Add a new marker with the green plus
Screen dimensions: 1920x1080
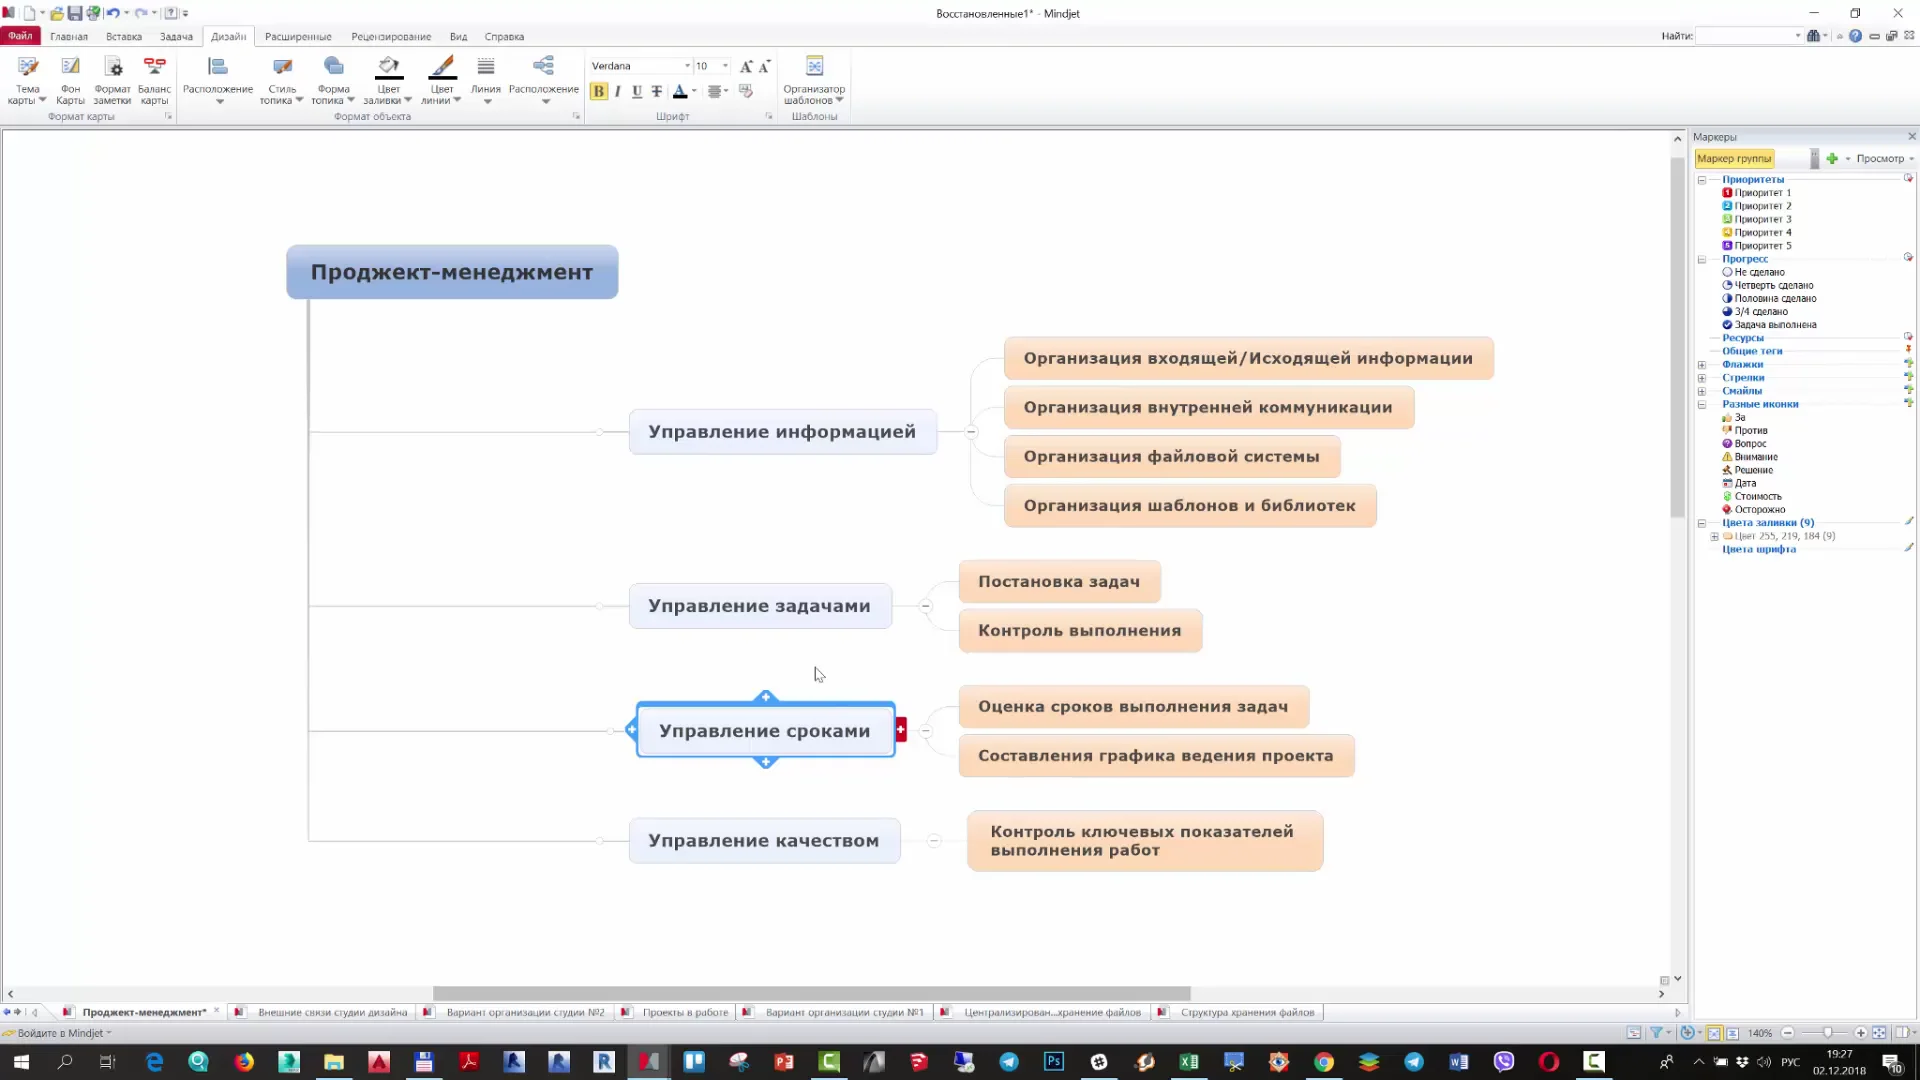click(x=1832, y=158)
